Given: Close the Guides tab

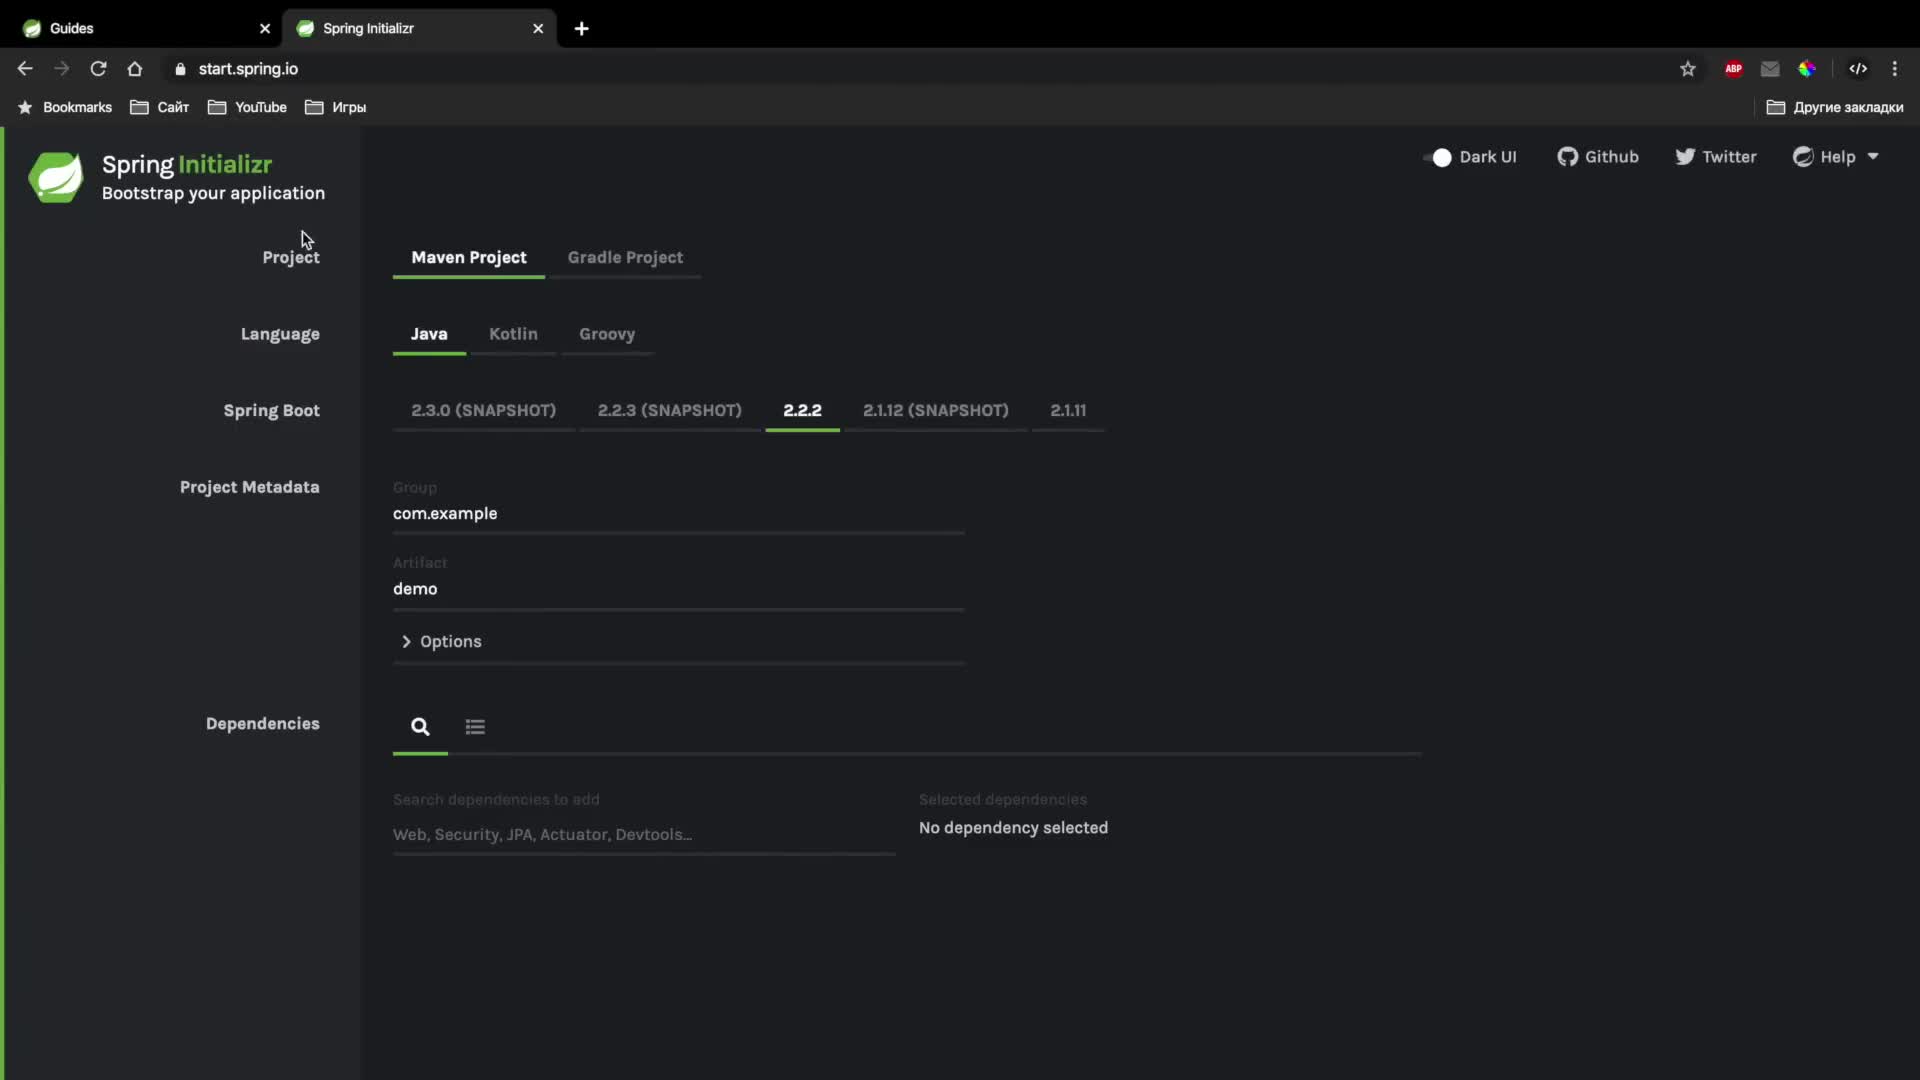Looking at the screenshot, I should pyautogui.click(x=265, y=28).
